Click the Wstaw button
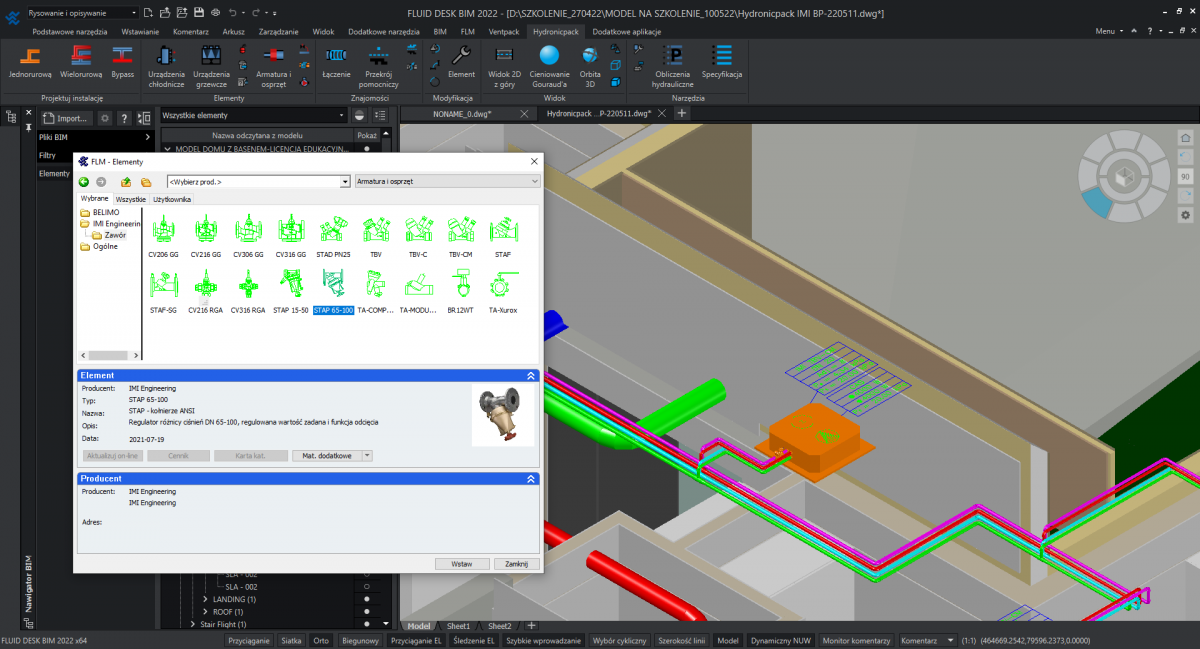Image resolution: width=1200 pixels, height=649 pixels. (462, 564)
